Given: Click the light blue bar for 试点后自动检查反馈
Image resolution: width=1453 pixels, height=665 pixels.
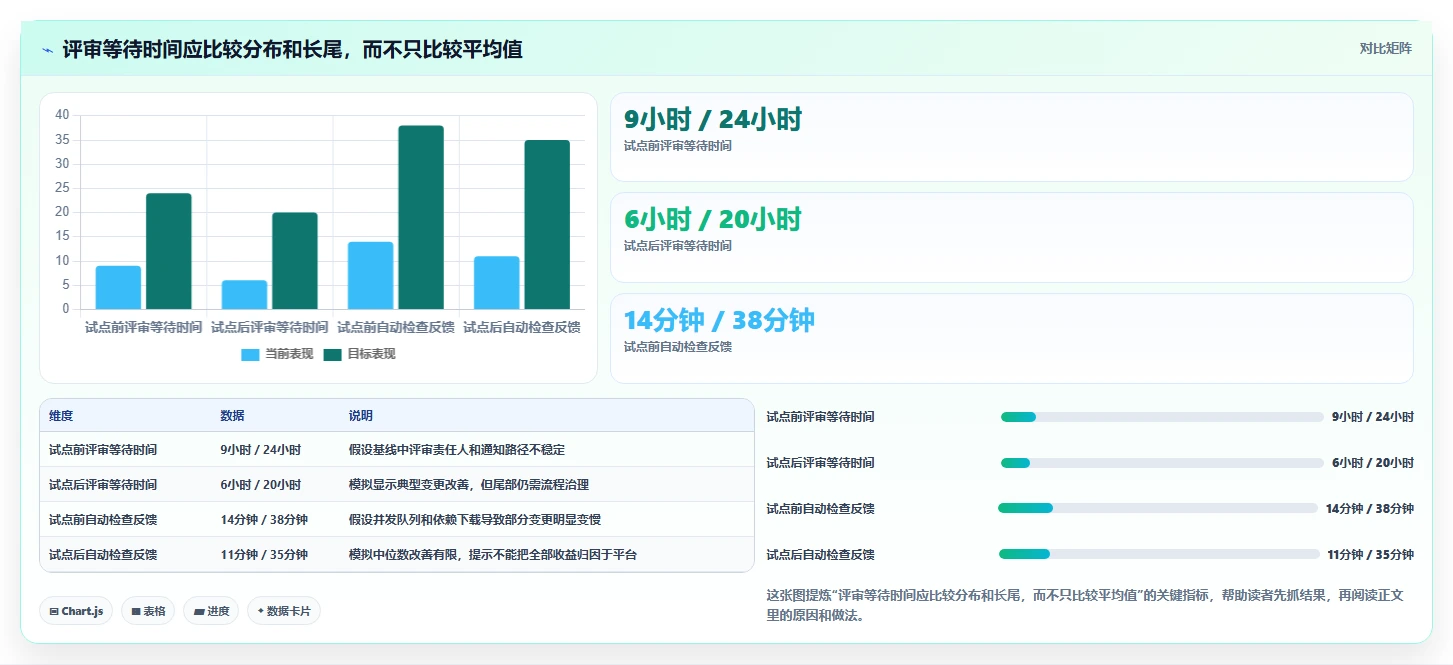Looking at the screenshot, I should pos(497,282).
